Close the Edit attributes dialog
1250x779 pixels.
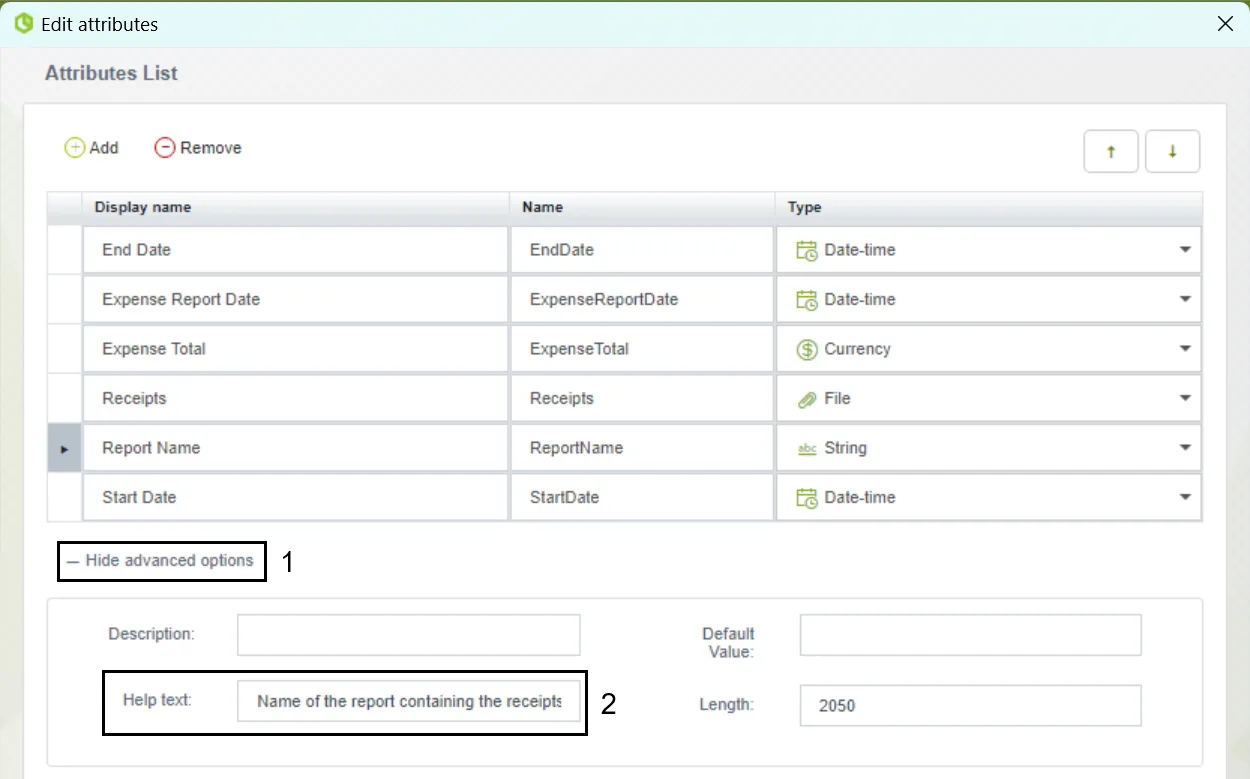click(x=1225, y=24)
